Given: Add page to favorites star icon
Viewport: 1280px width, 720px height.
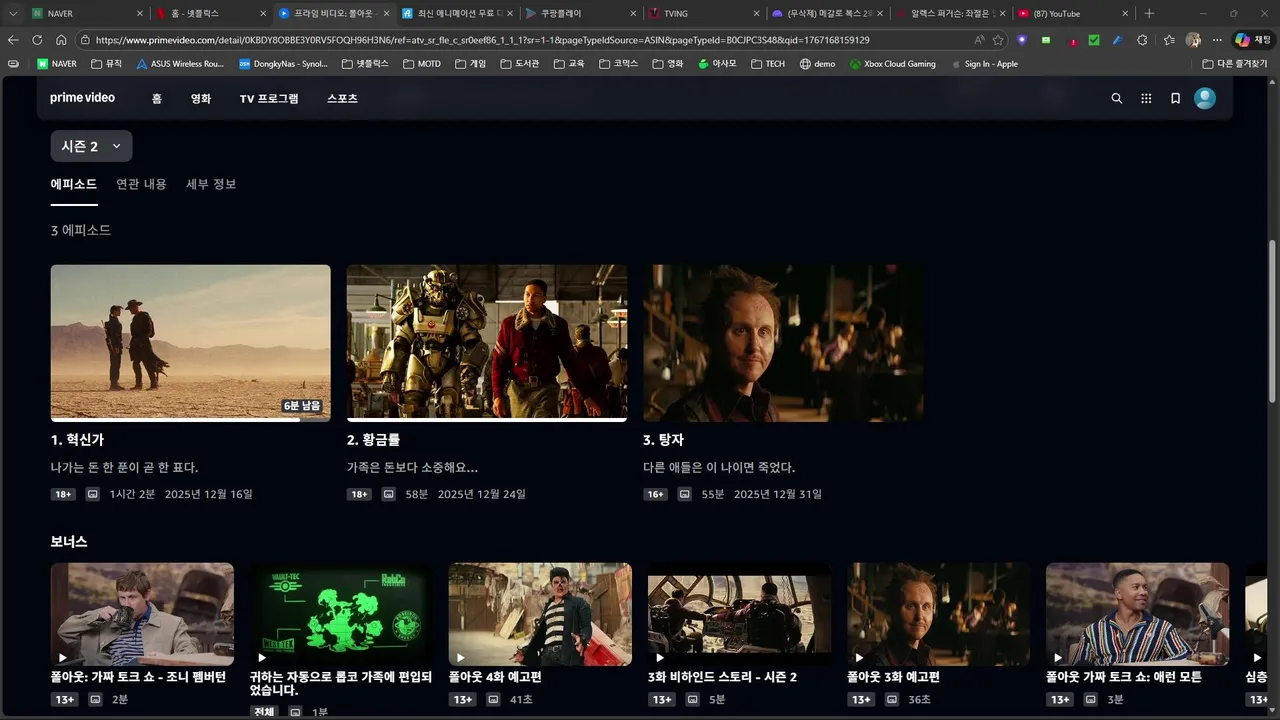Looking at the screenshot, I should tap(998, 40).
